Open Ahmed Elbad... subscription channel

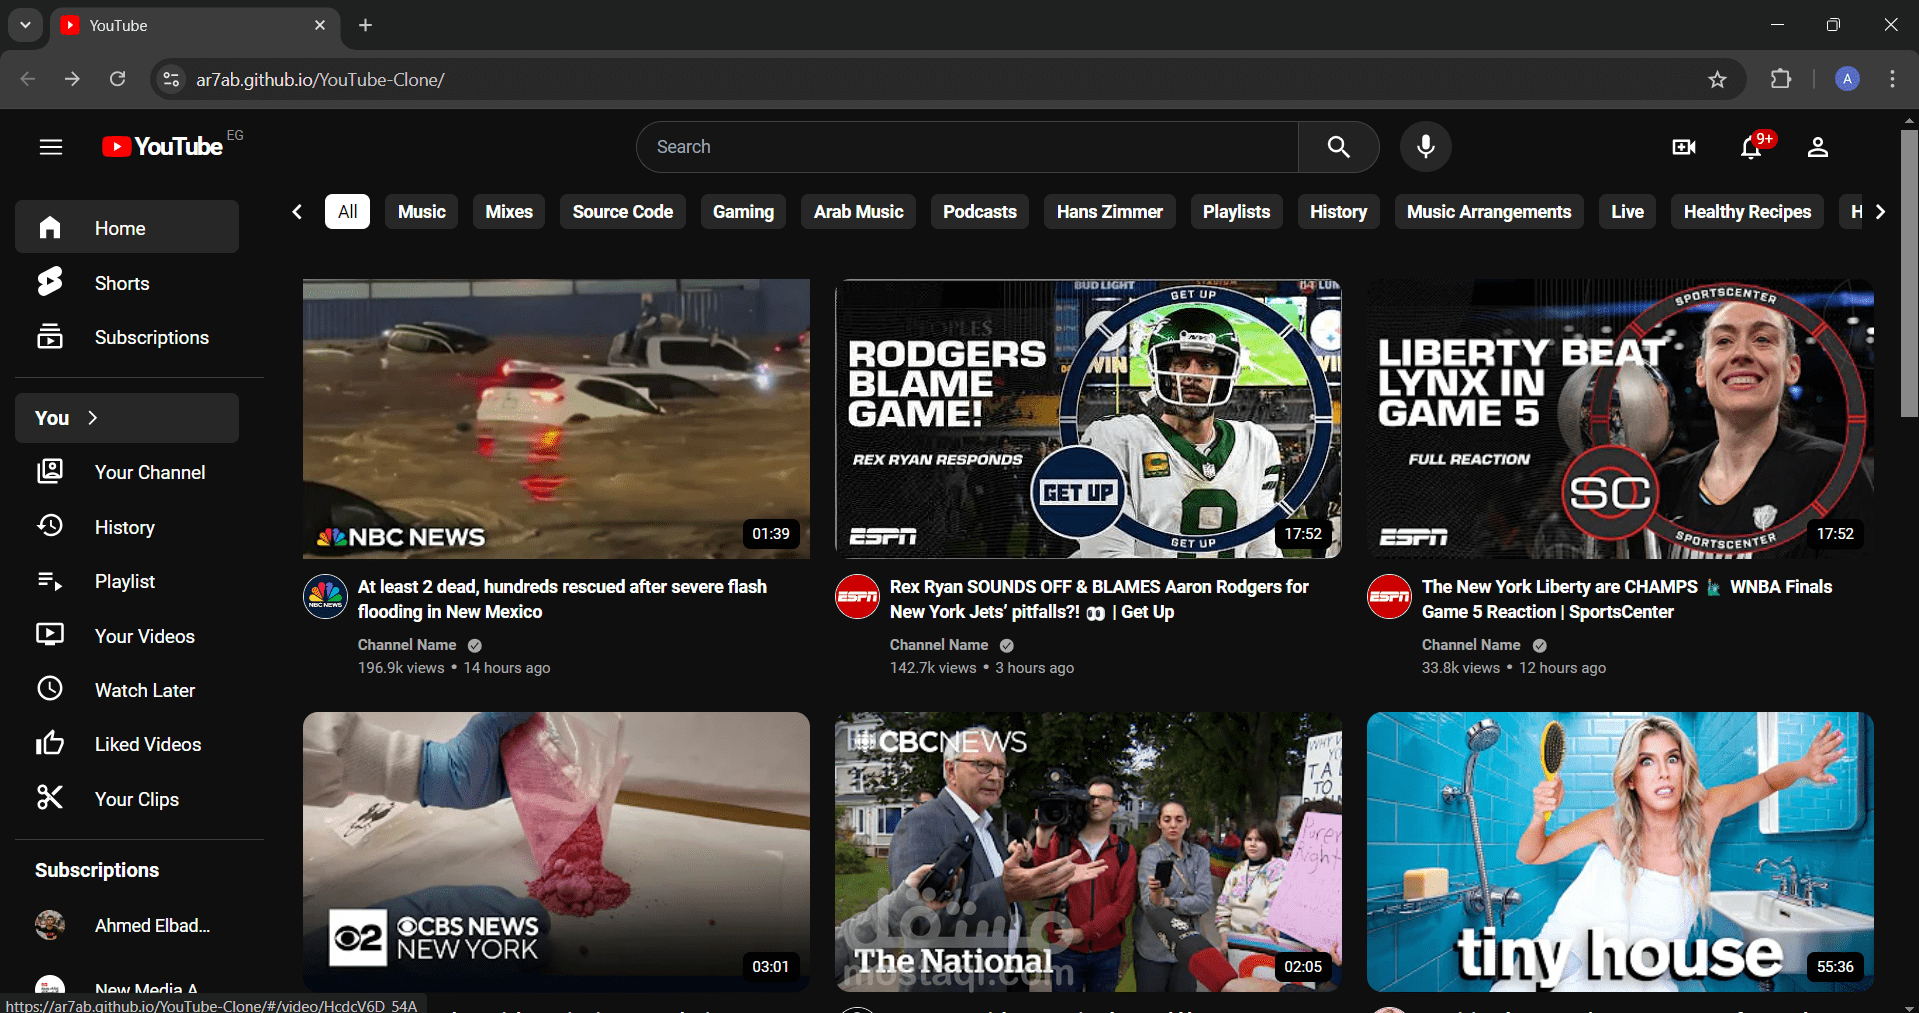[x=127, y=925]
